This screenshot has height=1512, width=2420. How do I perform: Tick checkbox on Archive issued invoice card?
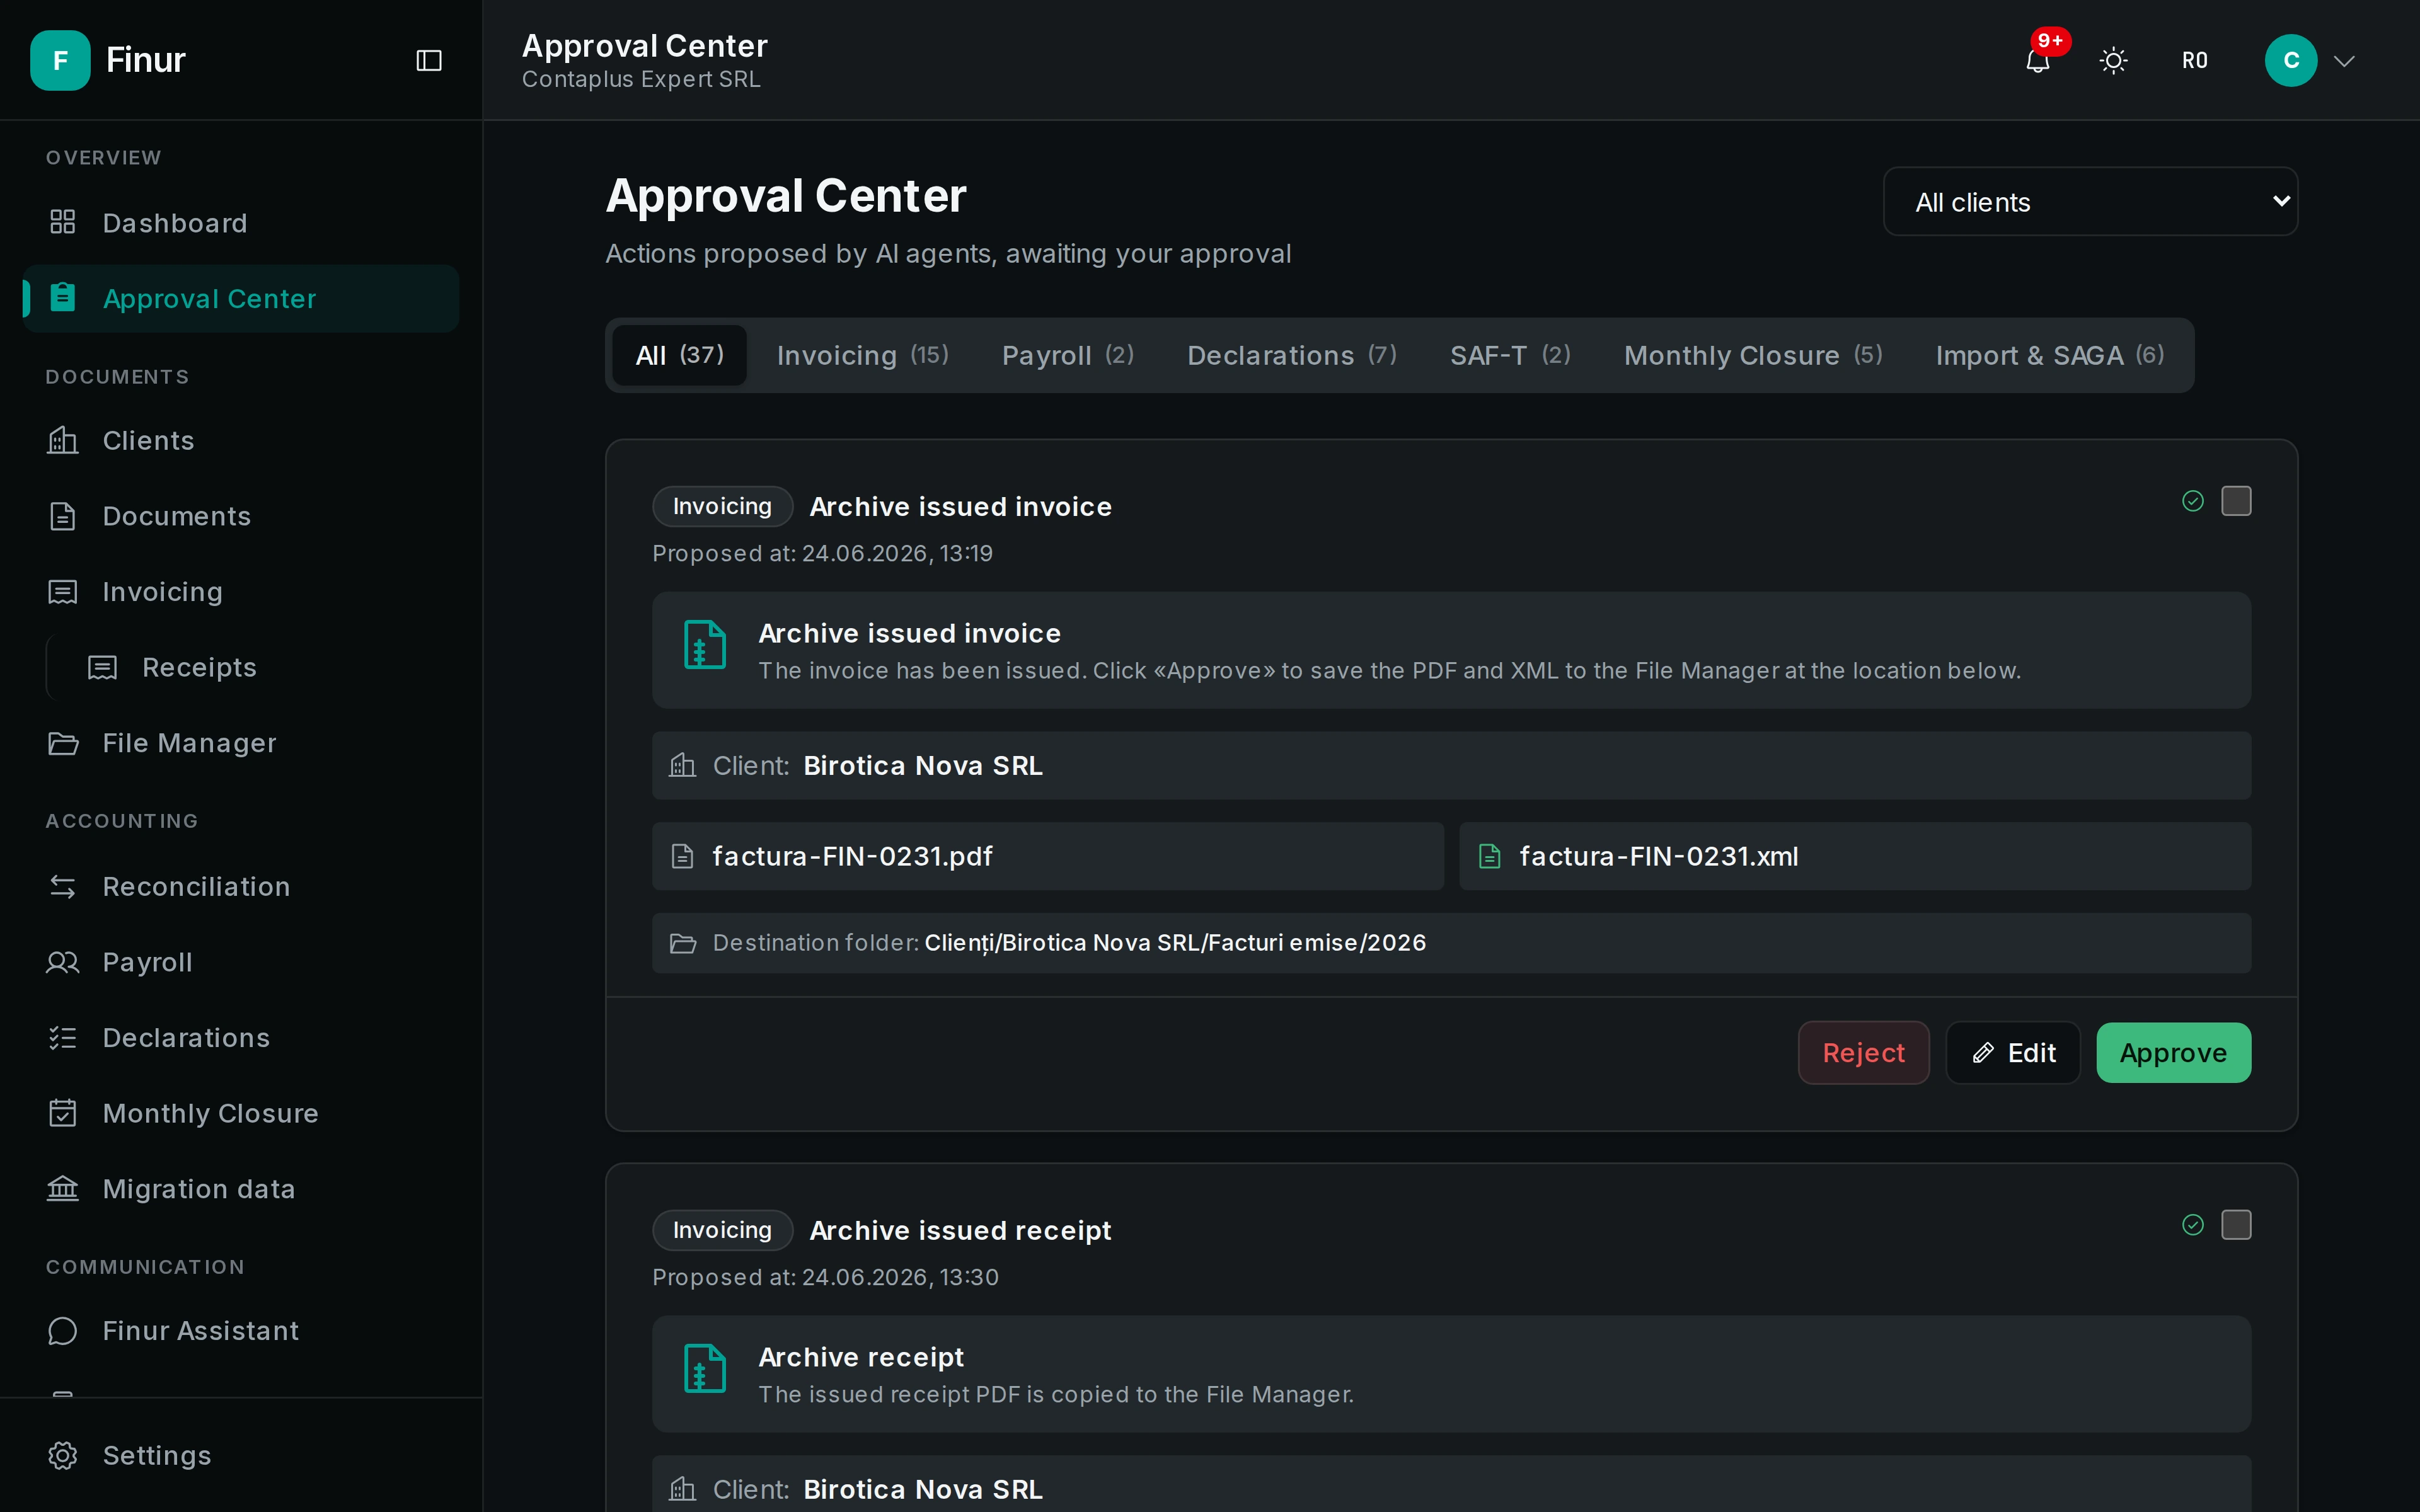pyautogui.click(x=2236, y=501)
